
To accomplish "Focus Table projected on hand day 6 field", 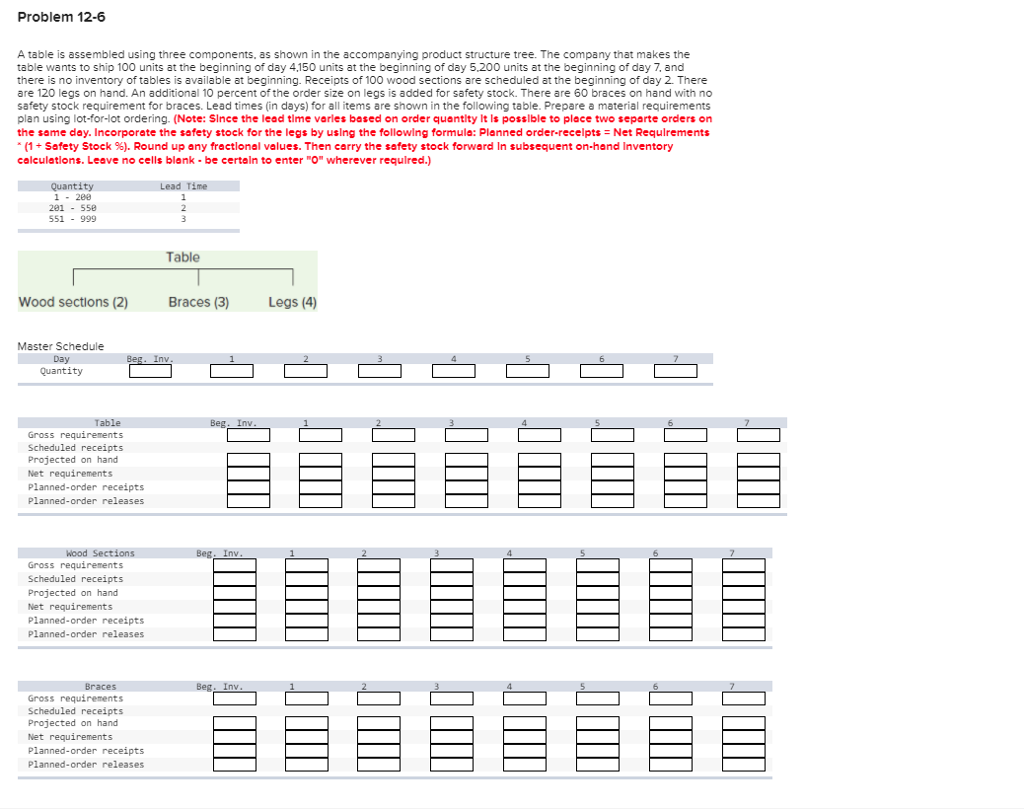I will [686, 460].
